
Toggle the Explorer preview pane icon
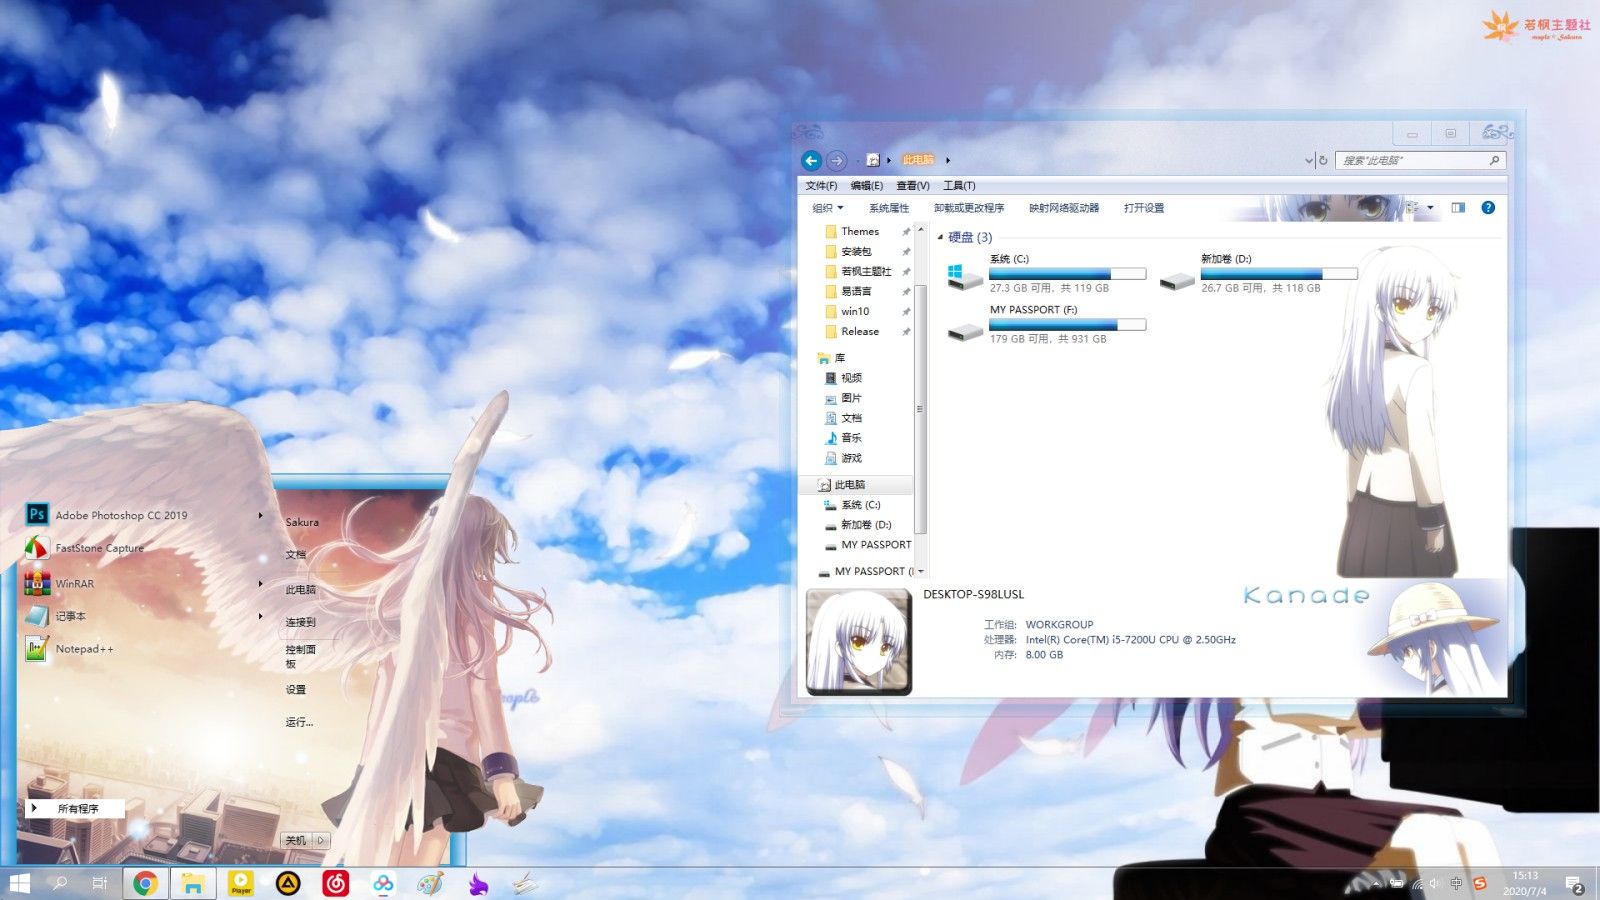point(1458,208)
